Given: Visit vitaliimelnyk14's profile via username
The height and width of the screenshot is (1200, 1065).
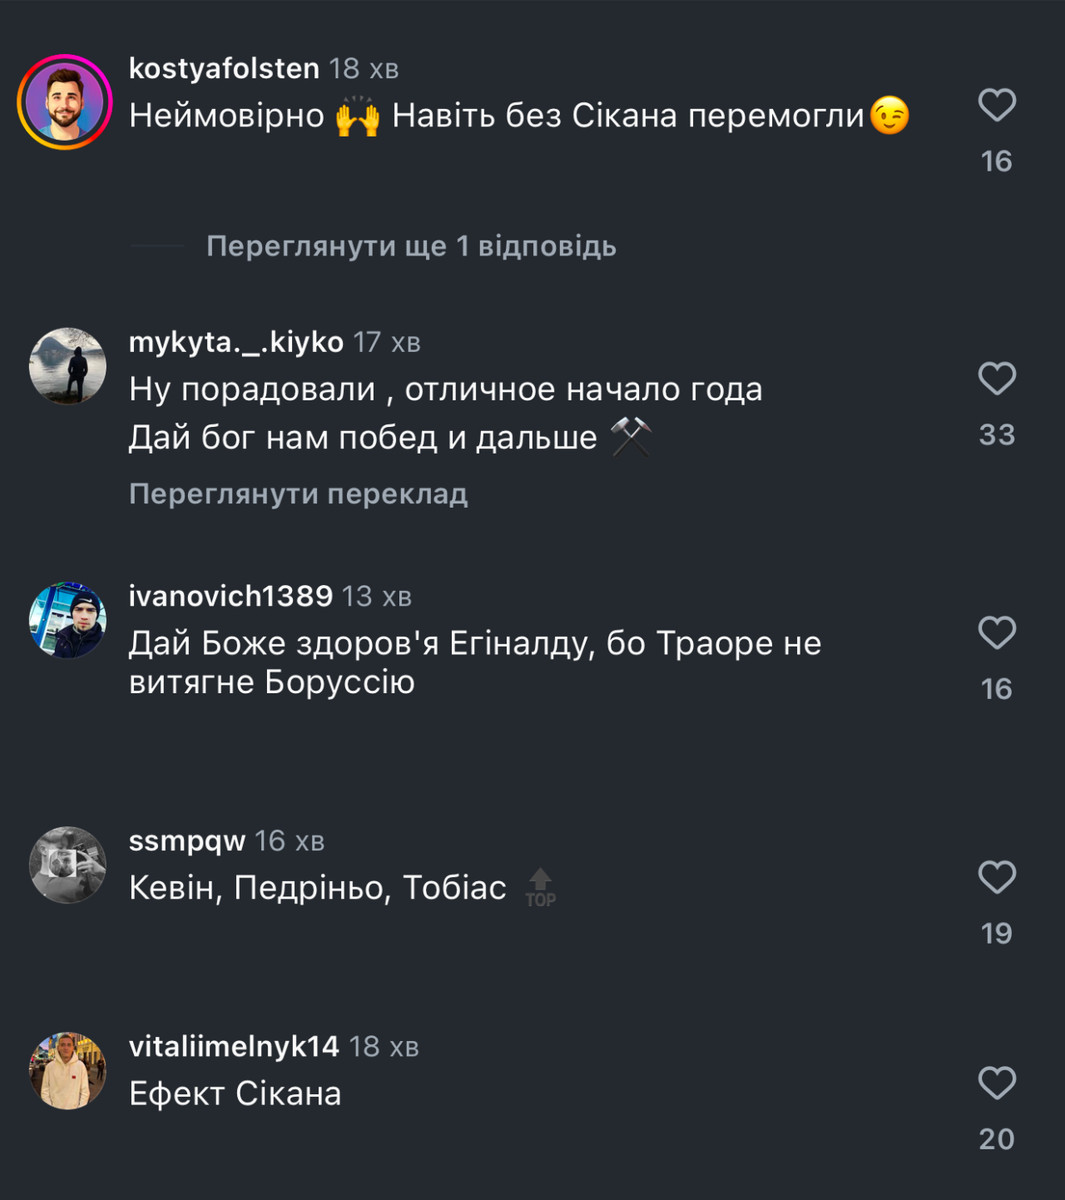Looking at the screenshot, I should click(234, 1047).
